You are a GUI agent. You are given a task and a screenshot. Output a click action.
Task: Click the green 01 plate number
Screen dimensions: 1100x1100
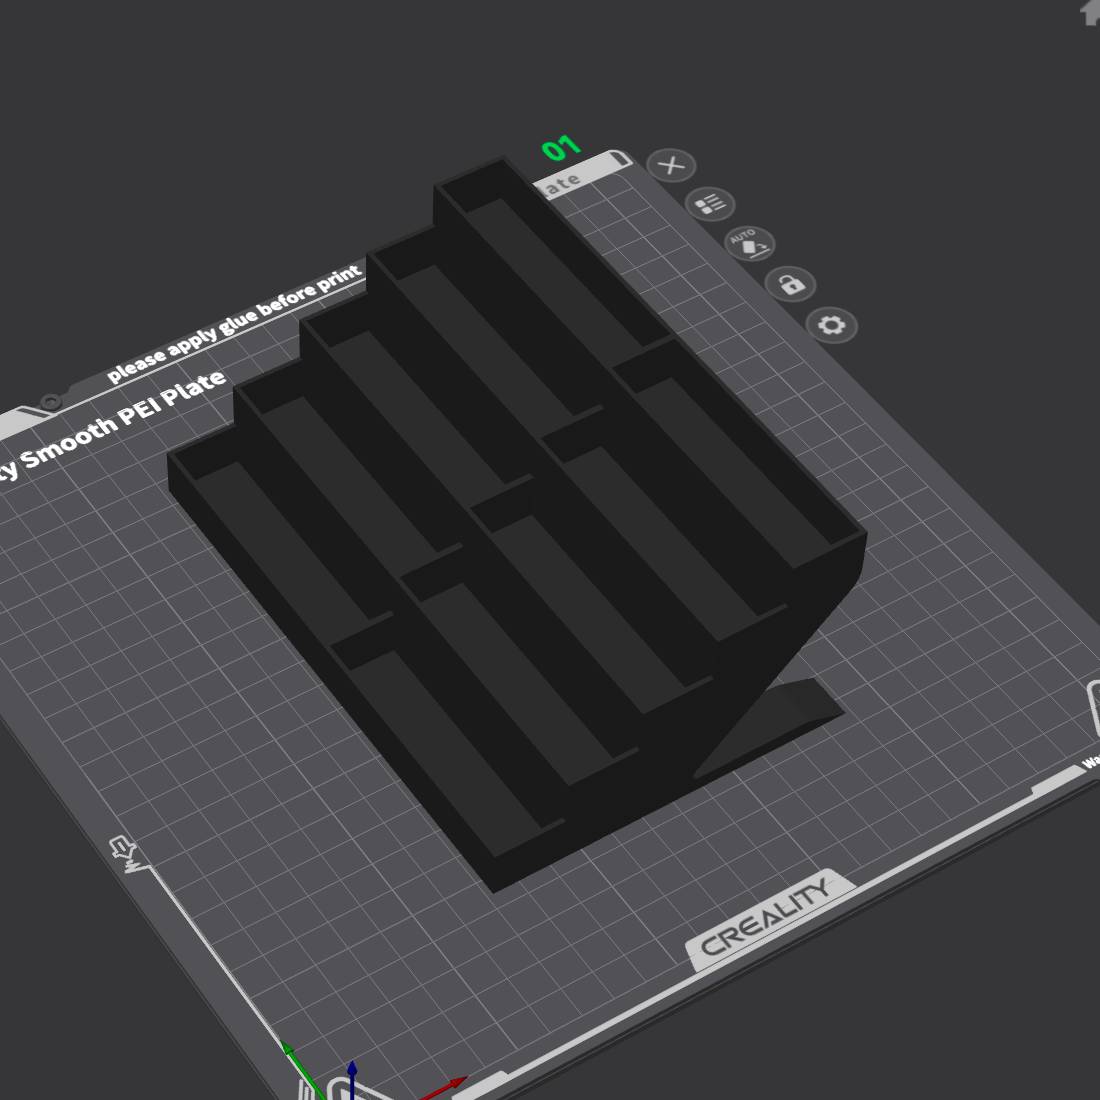pyautogui.click(x=561, y=149)
